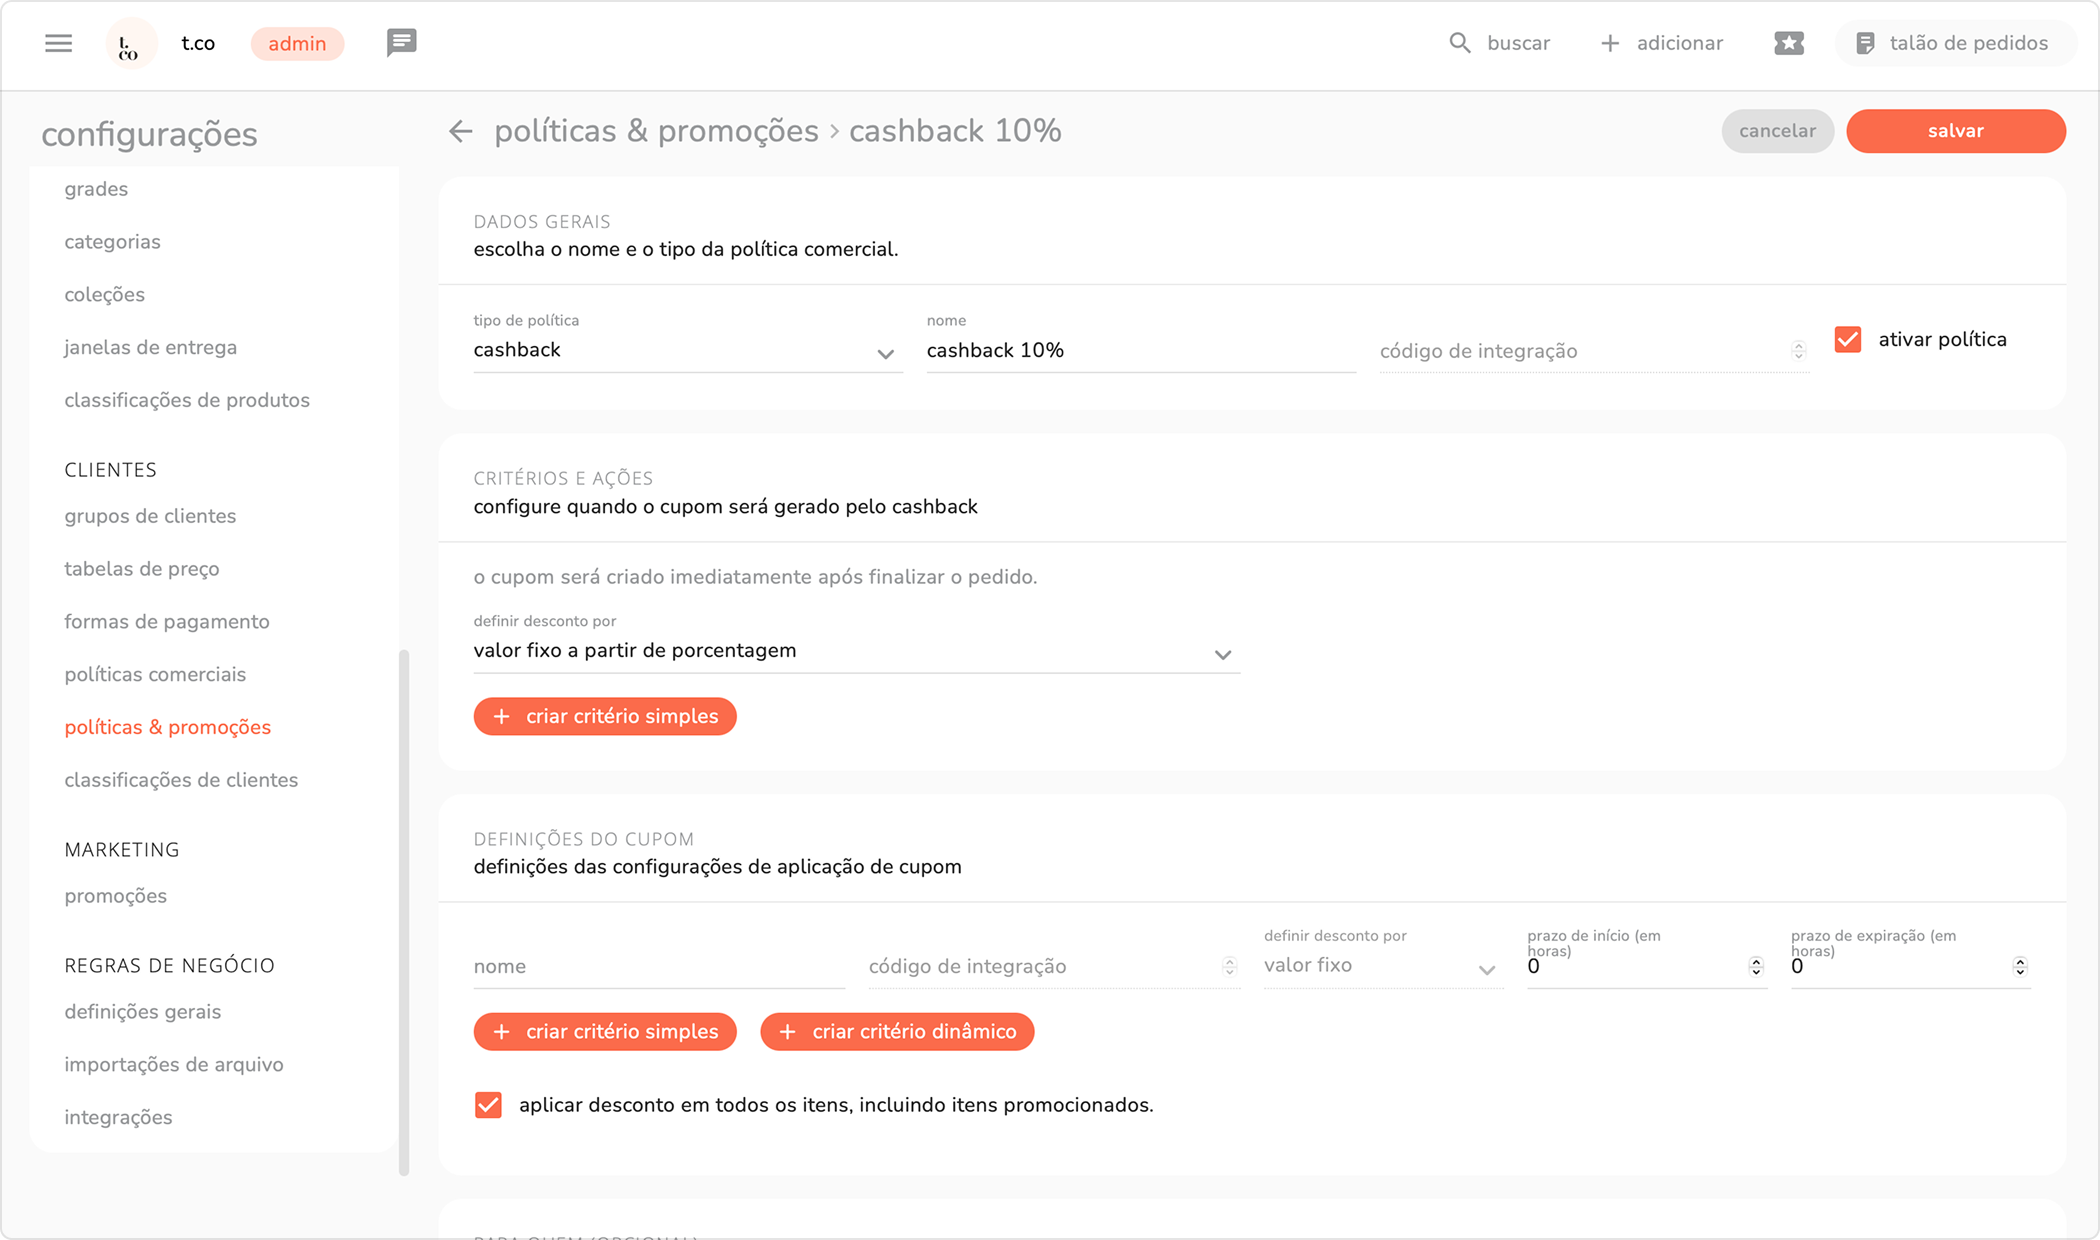The width and height of the screenshot is (2100, 1240).
Task: Open the hamburger navigation menu
Action: tap(59, 43)
